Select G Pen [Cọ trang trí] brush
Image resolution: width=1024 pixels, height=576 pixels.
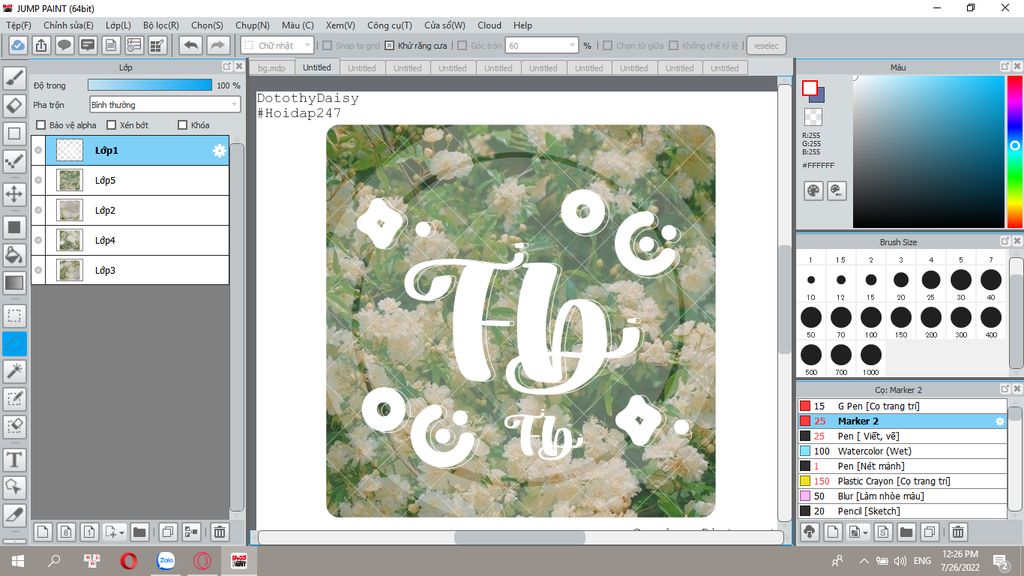[903, 406]
